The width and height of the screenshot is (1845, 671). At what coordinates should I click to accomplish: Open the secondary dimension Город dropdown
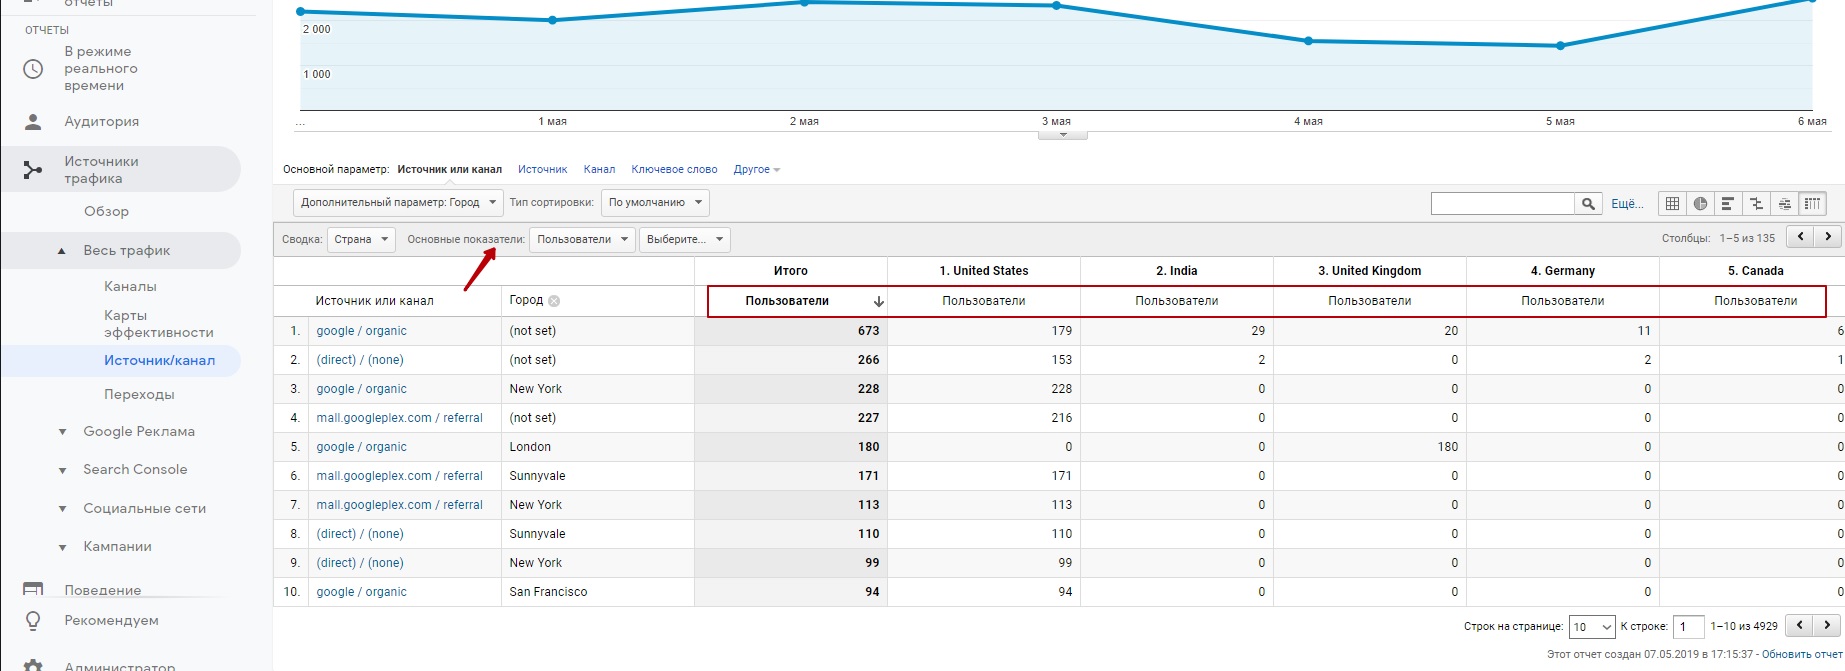click(397, 203)
